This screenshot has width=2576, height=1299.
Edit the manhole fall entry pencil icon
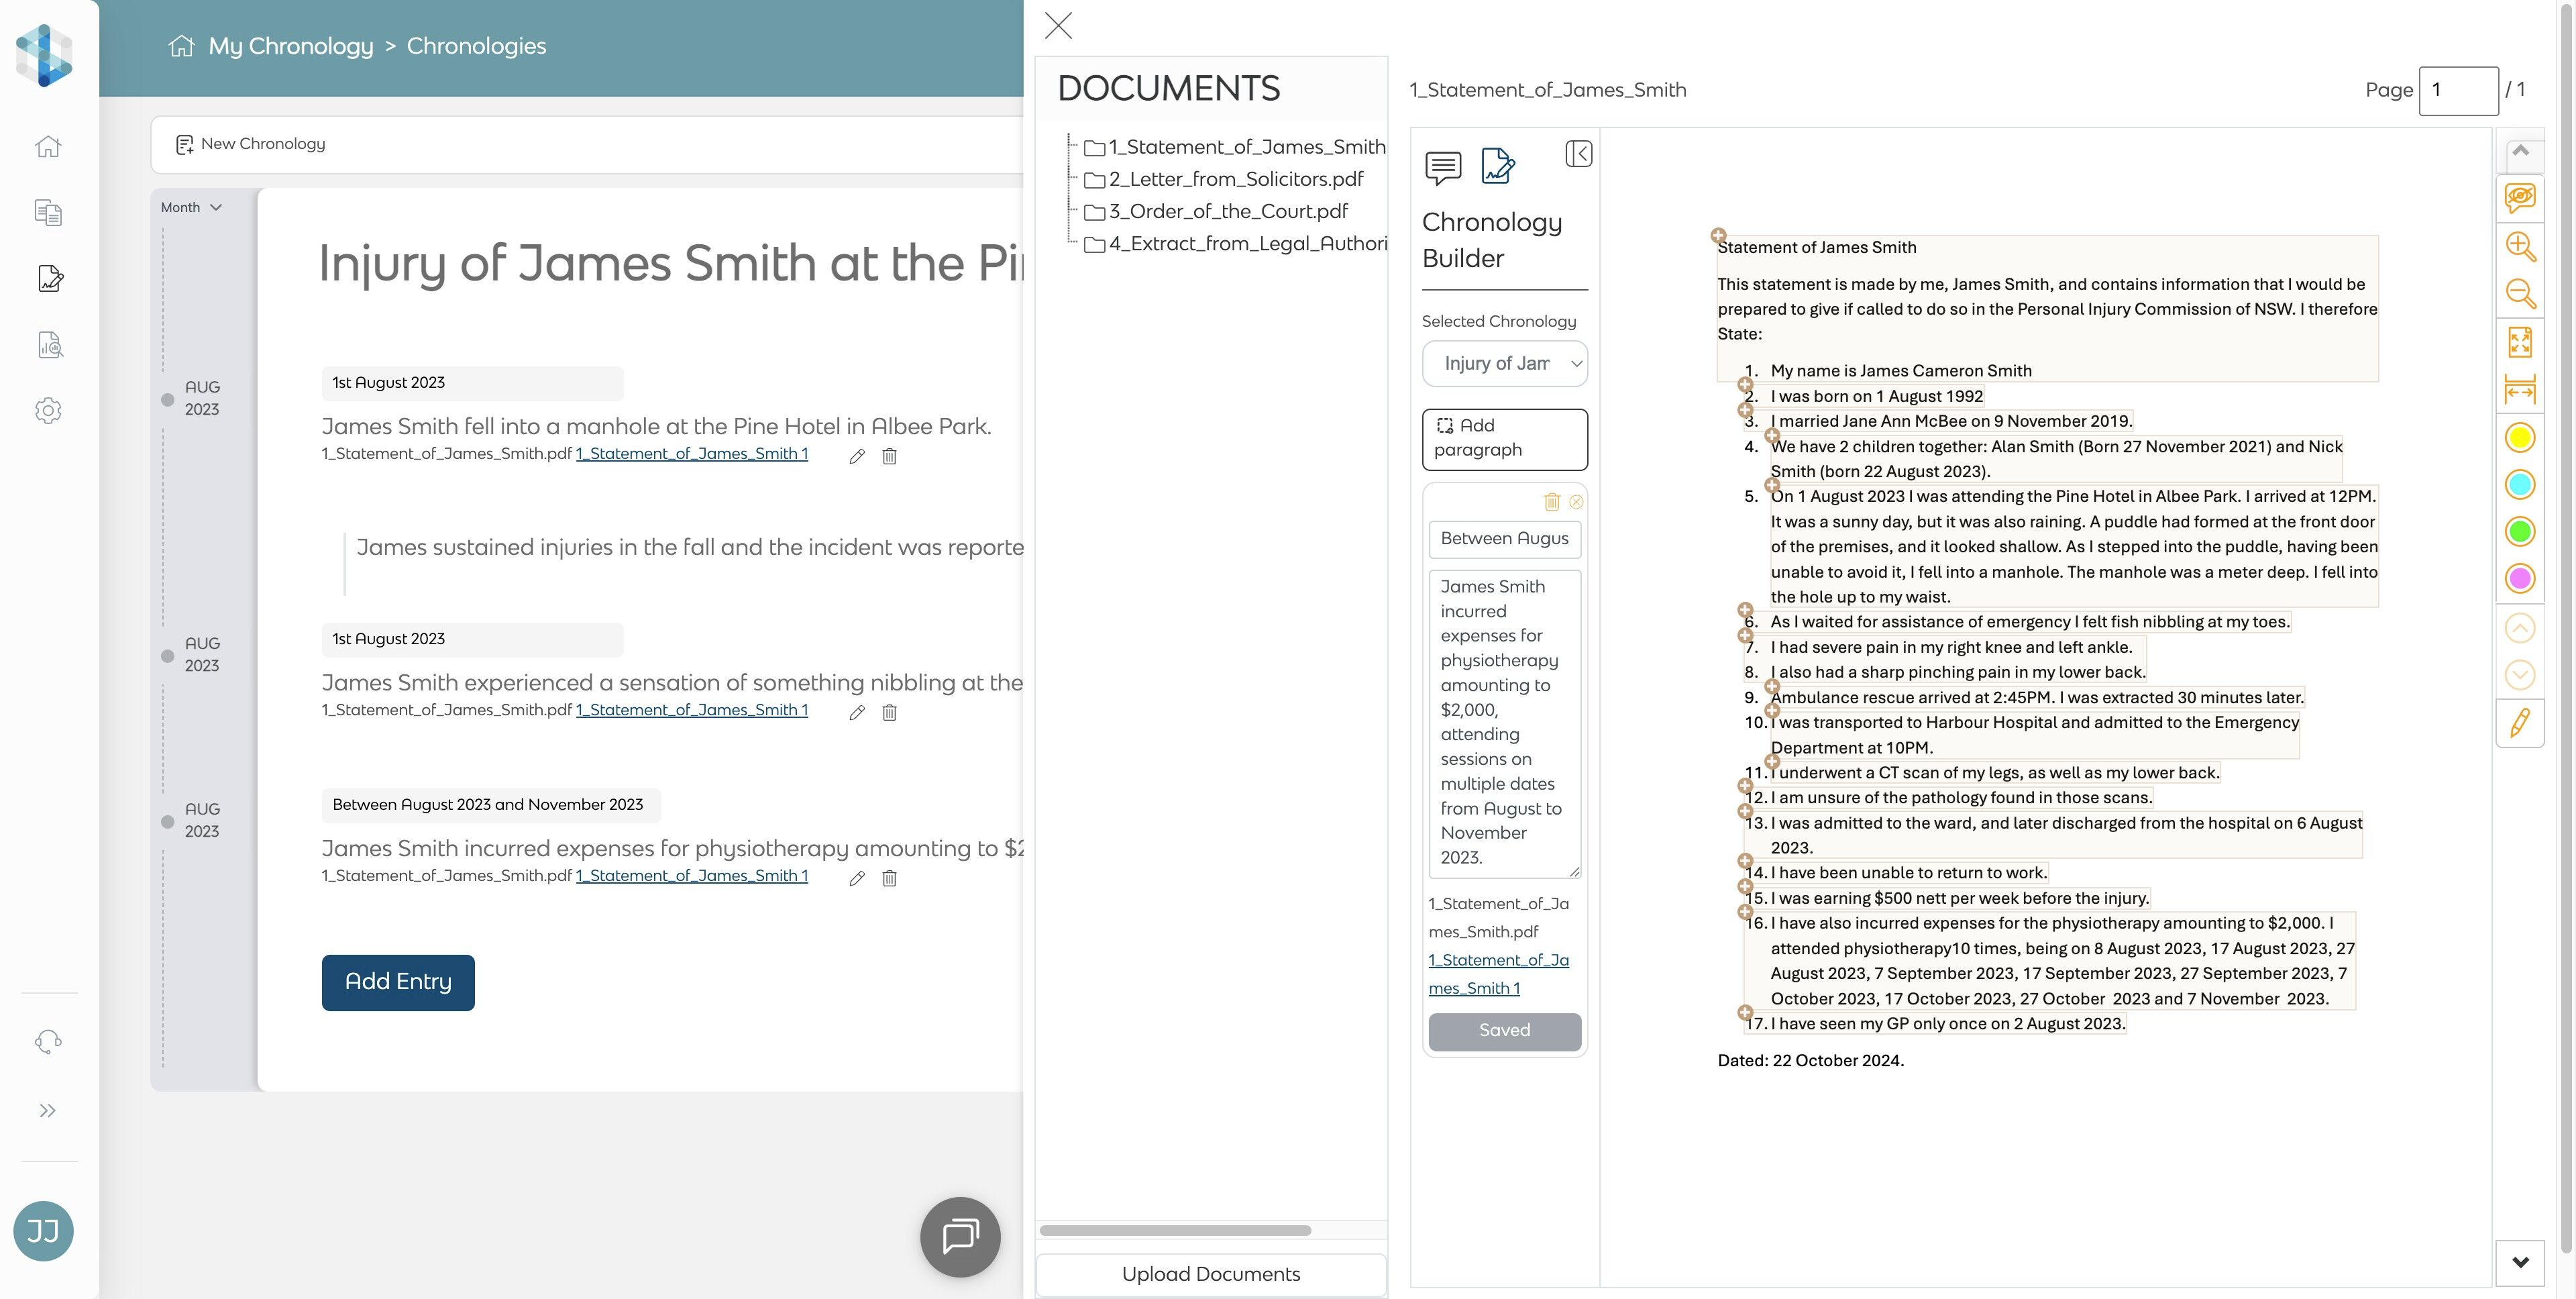857,457
